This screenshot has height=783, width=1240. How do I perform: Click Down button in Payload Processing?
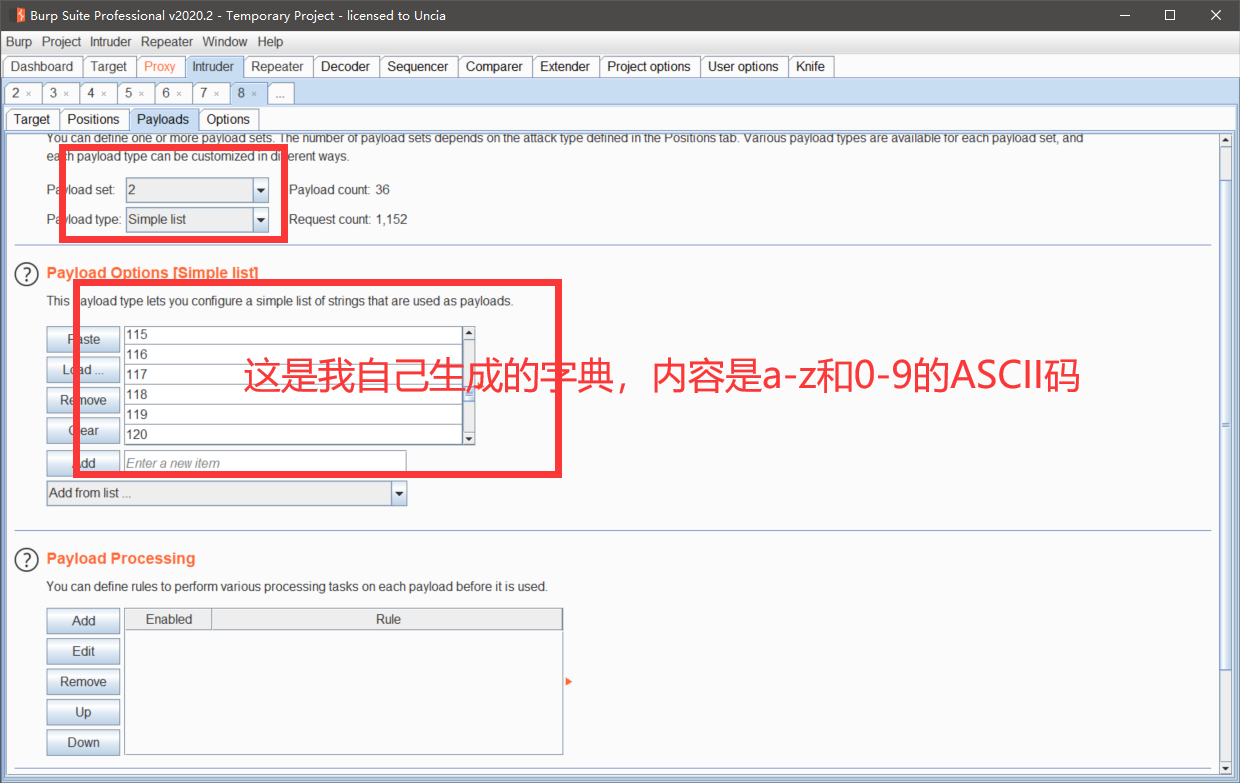pos(83,743)
